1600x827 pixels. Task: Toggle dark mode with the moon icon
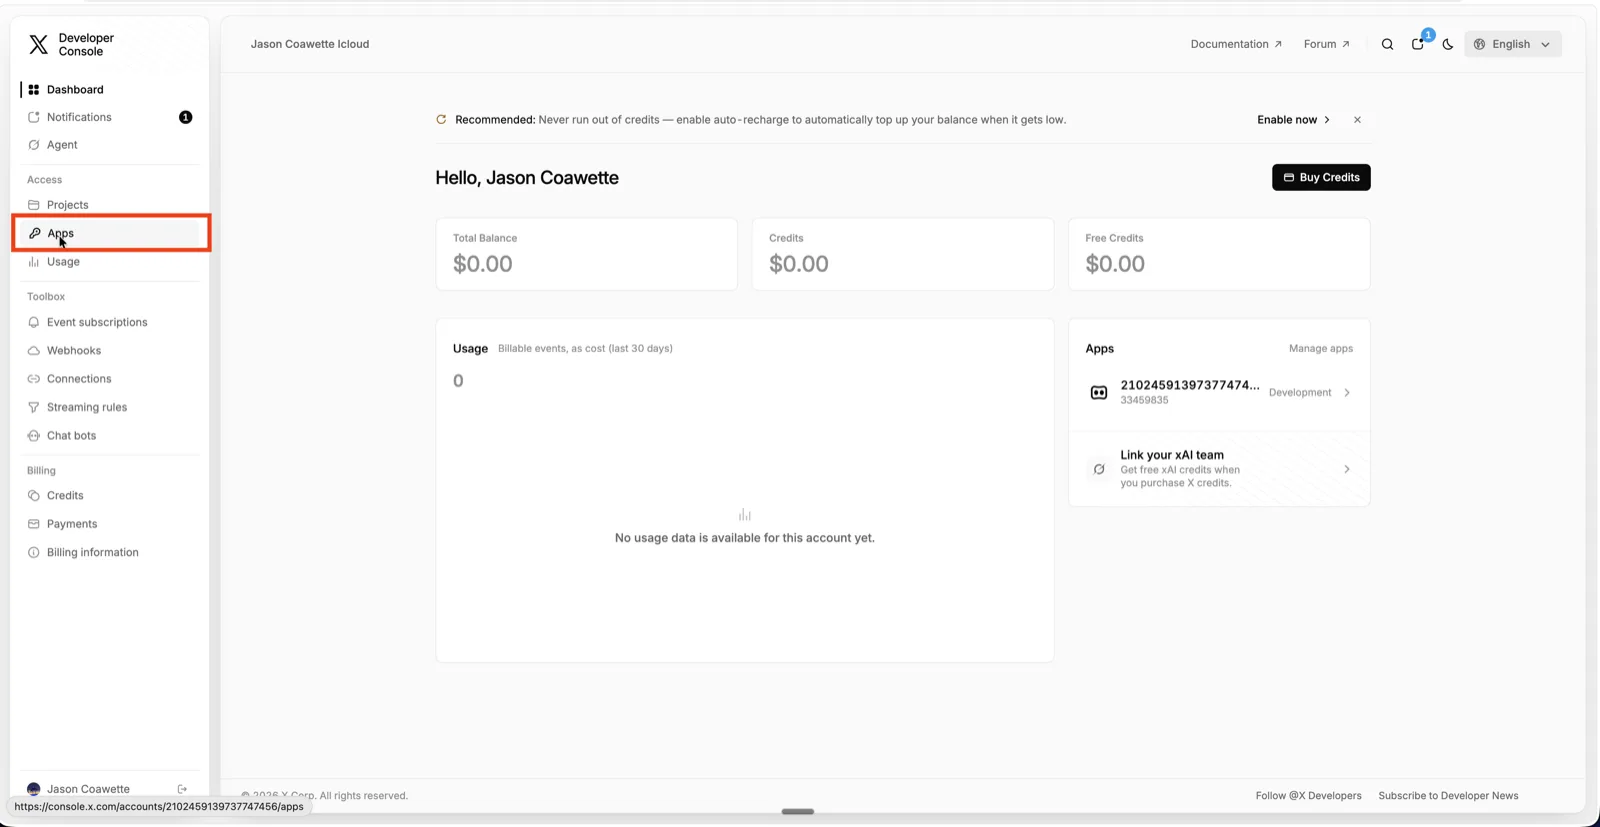(x=1447, y=44)
